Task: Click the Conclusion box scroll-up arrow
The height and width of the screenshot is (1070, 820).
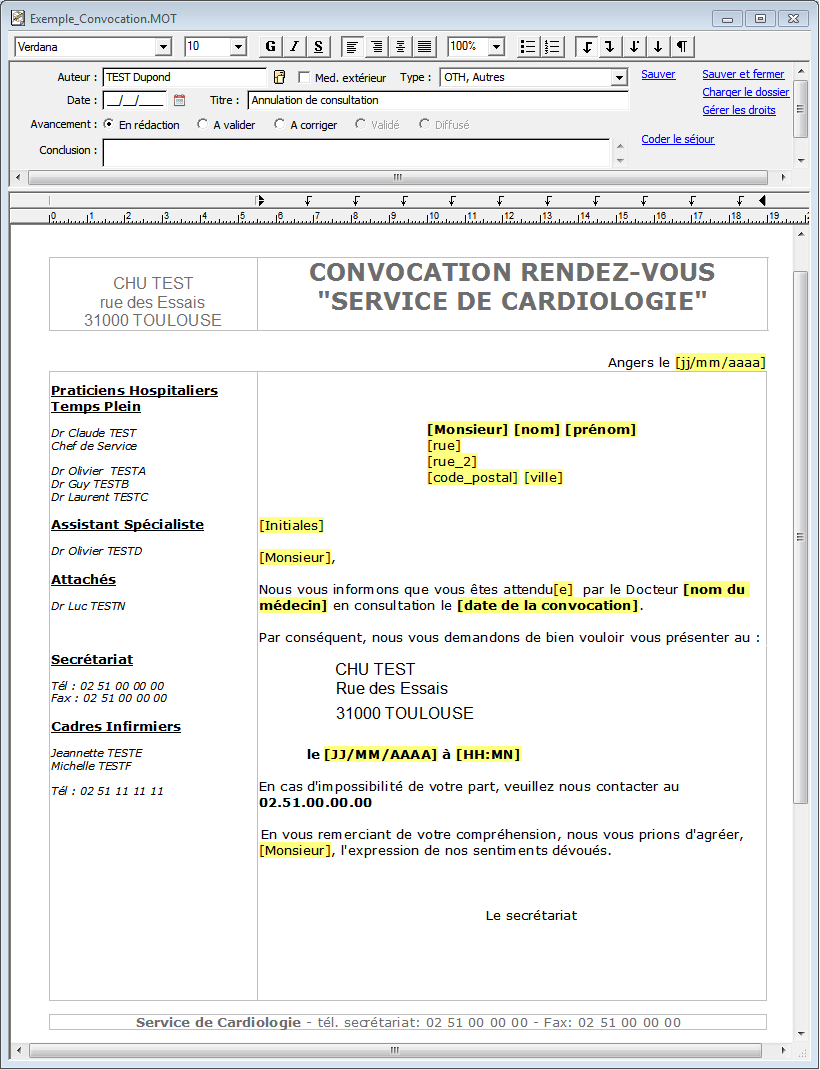Action: 619,145
